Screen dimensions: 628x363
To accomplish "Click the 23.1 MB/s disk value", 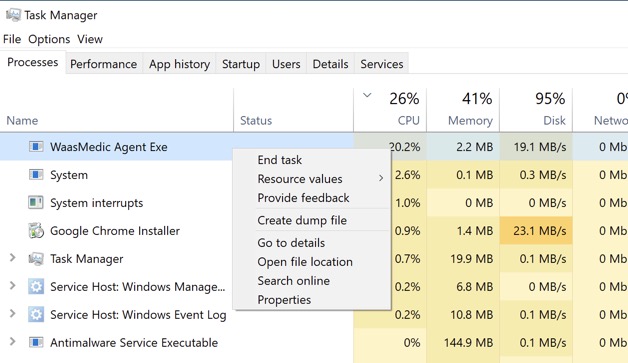I will click(x=540, y=231).
